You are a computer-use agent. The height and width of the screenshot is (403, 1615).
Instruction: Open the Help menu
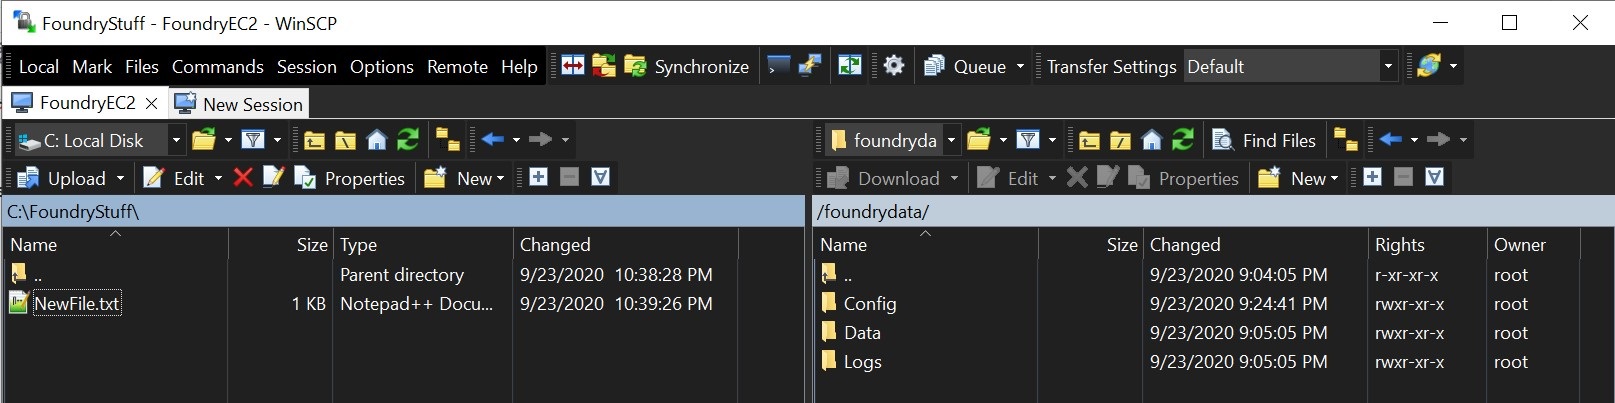click(519, 67)
